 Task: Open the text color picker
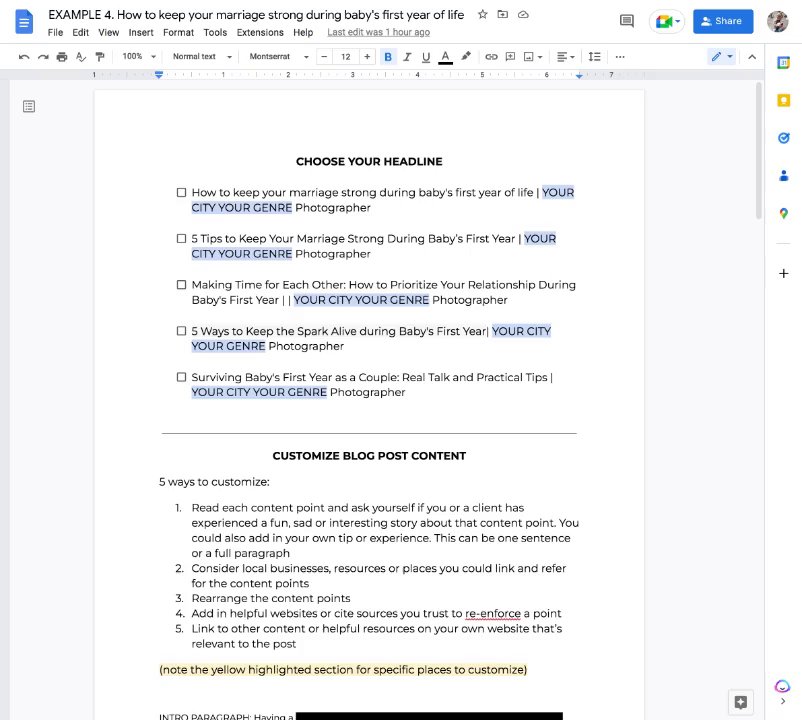(445, 57)
